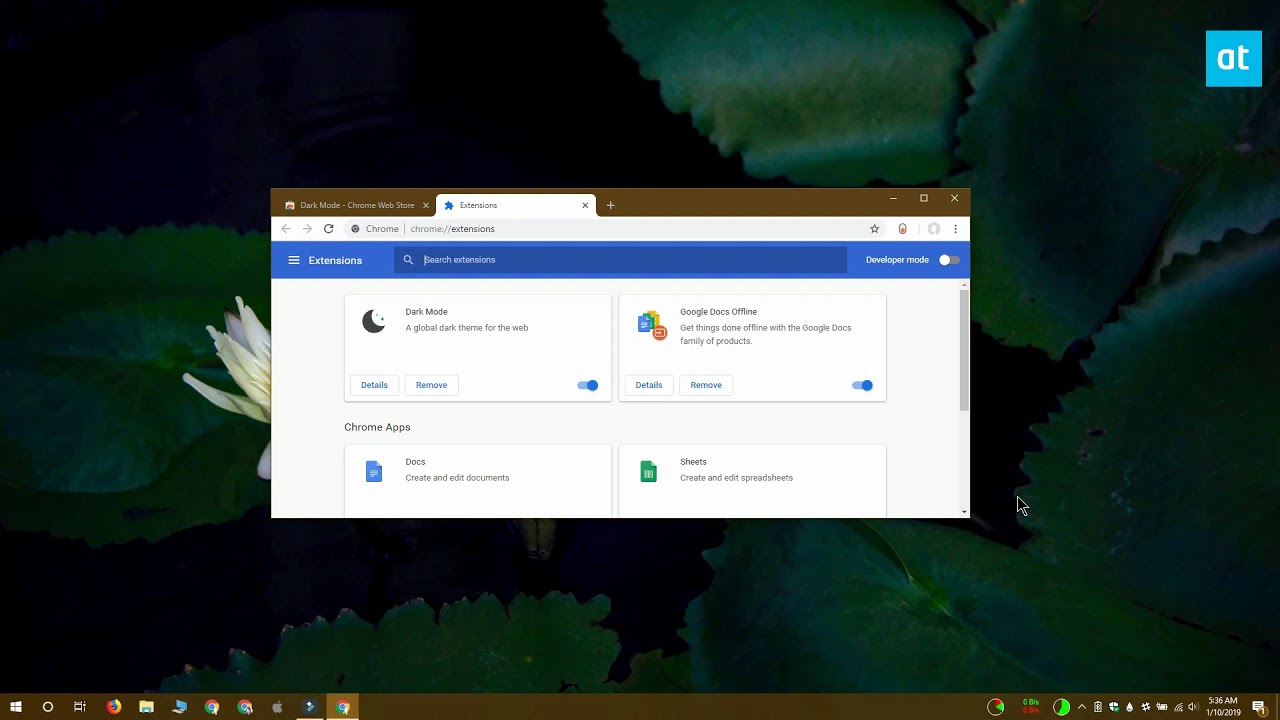The height and width of the screenshot is (720, 1280).
Task: Click the network speed 0 B/s tray meter
Action: coord(1030,707)
